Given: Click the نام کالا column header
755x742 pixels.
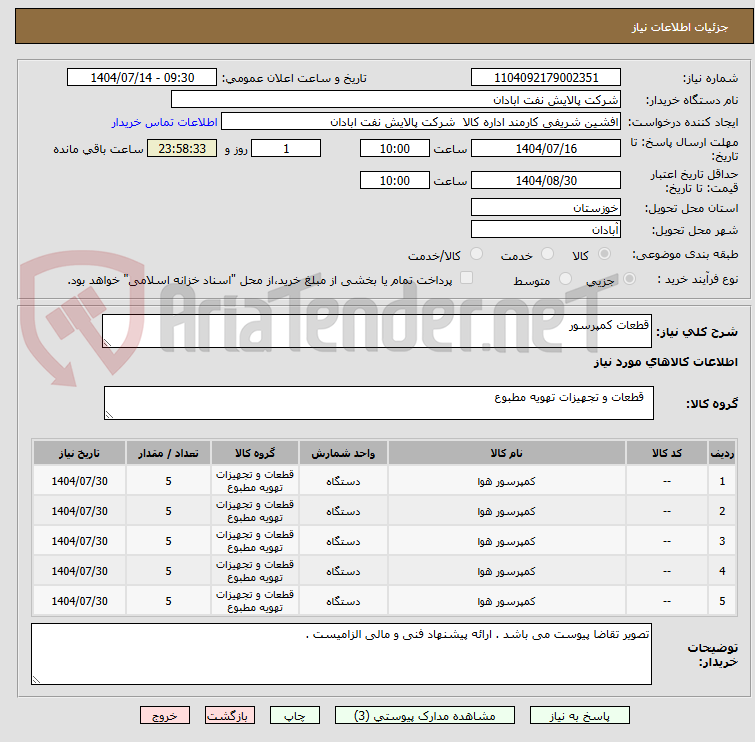Looking at the screenshot, I should [x=507, y=453].
